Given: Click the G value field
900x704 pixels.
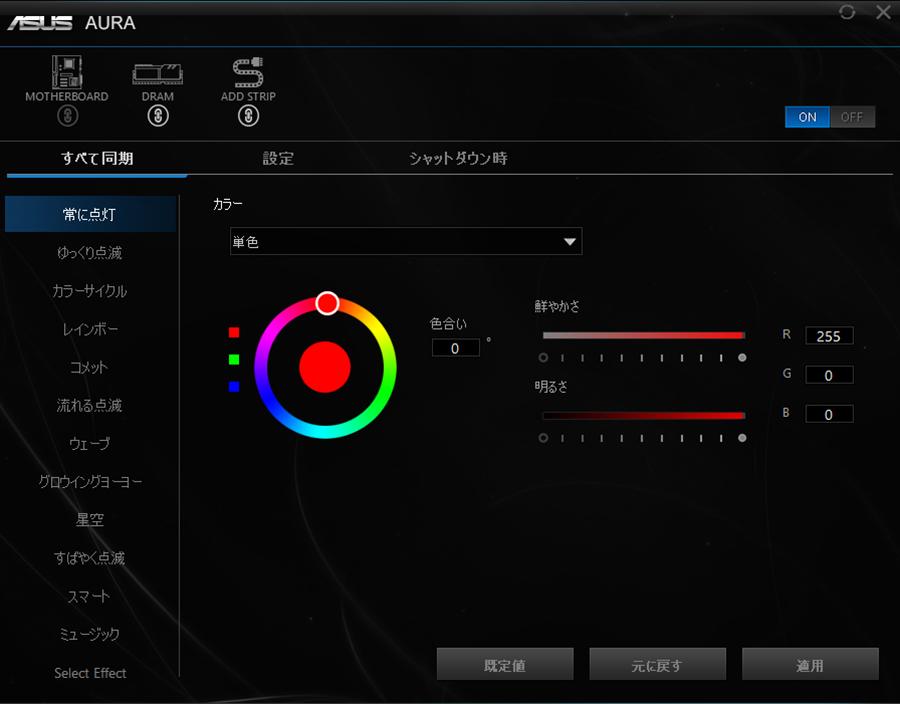Looking at the screenshot, I should (829, 375).
